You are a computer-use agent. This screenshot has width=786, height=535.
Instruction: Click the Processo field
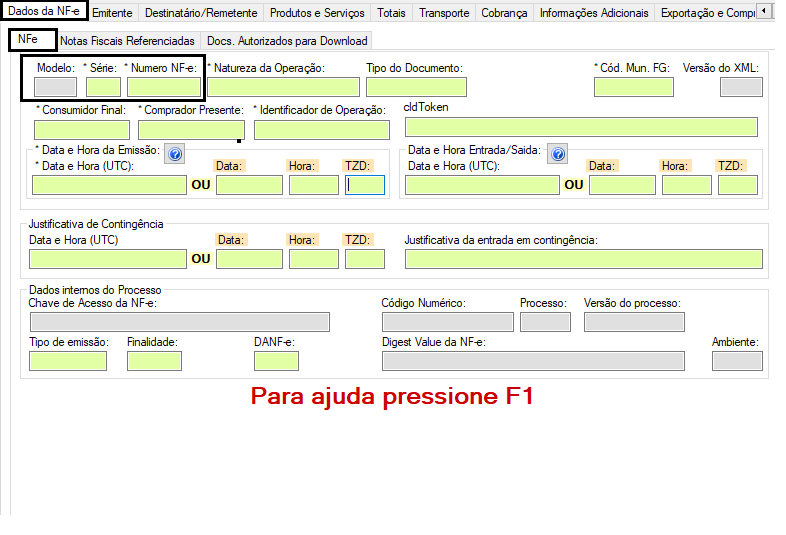545,322
